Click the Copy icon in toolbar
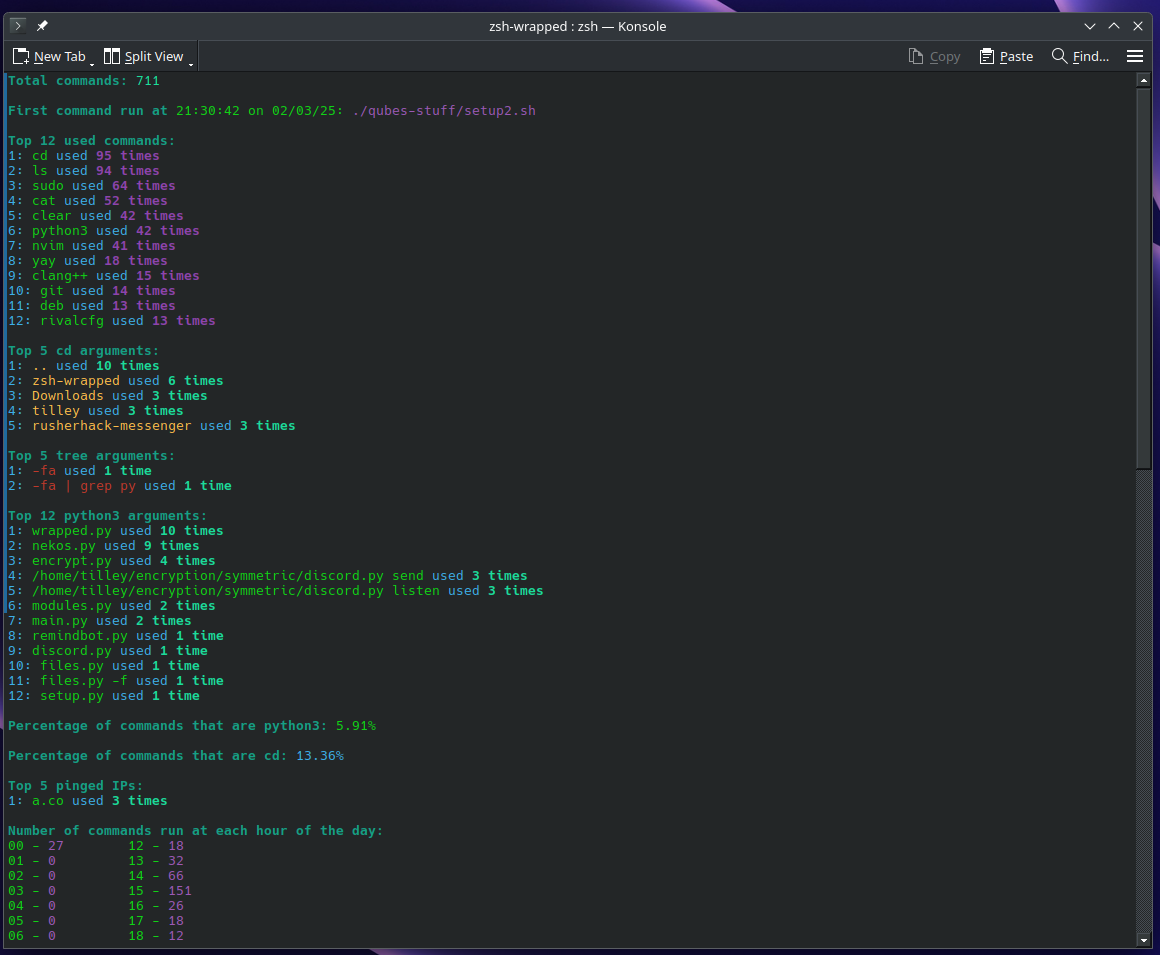Image resolution: width=1160 pixels, height=955 pixels. pyautogui.click(x=915, y=57)
